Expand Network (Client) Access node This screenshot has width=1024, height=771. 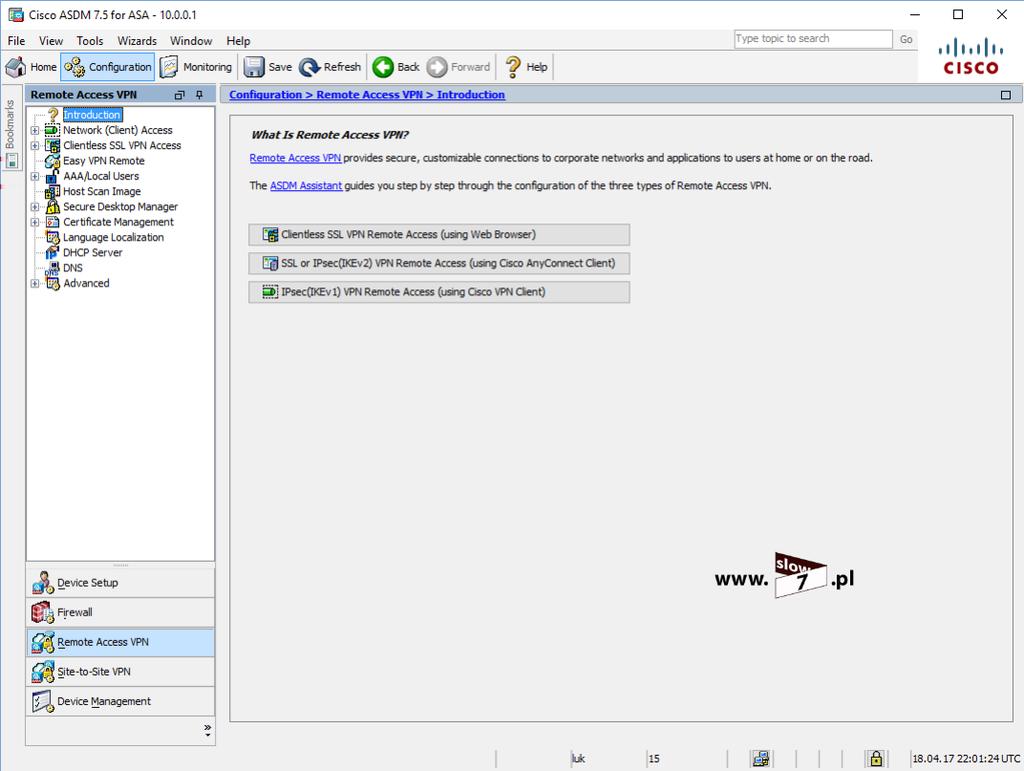pyautogui.click(x=35, y=130)
